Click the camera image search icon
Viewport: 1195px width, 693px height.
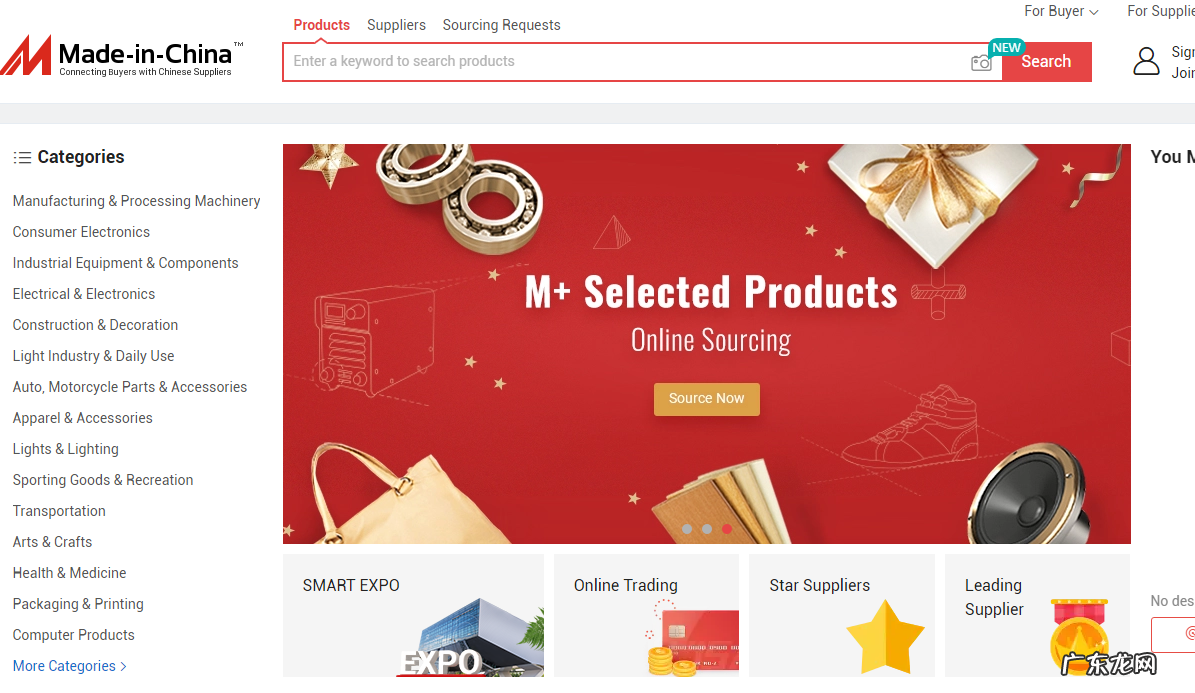pos(981,63)
